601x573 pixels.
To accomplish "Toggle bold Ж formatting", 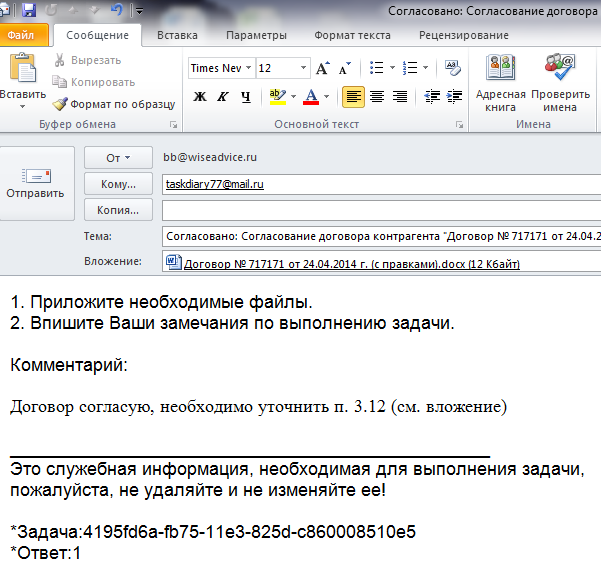I will [199, 97].
